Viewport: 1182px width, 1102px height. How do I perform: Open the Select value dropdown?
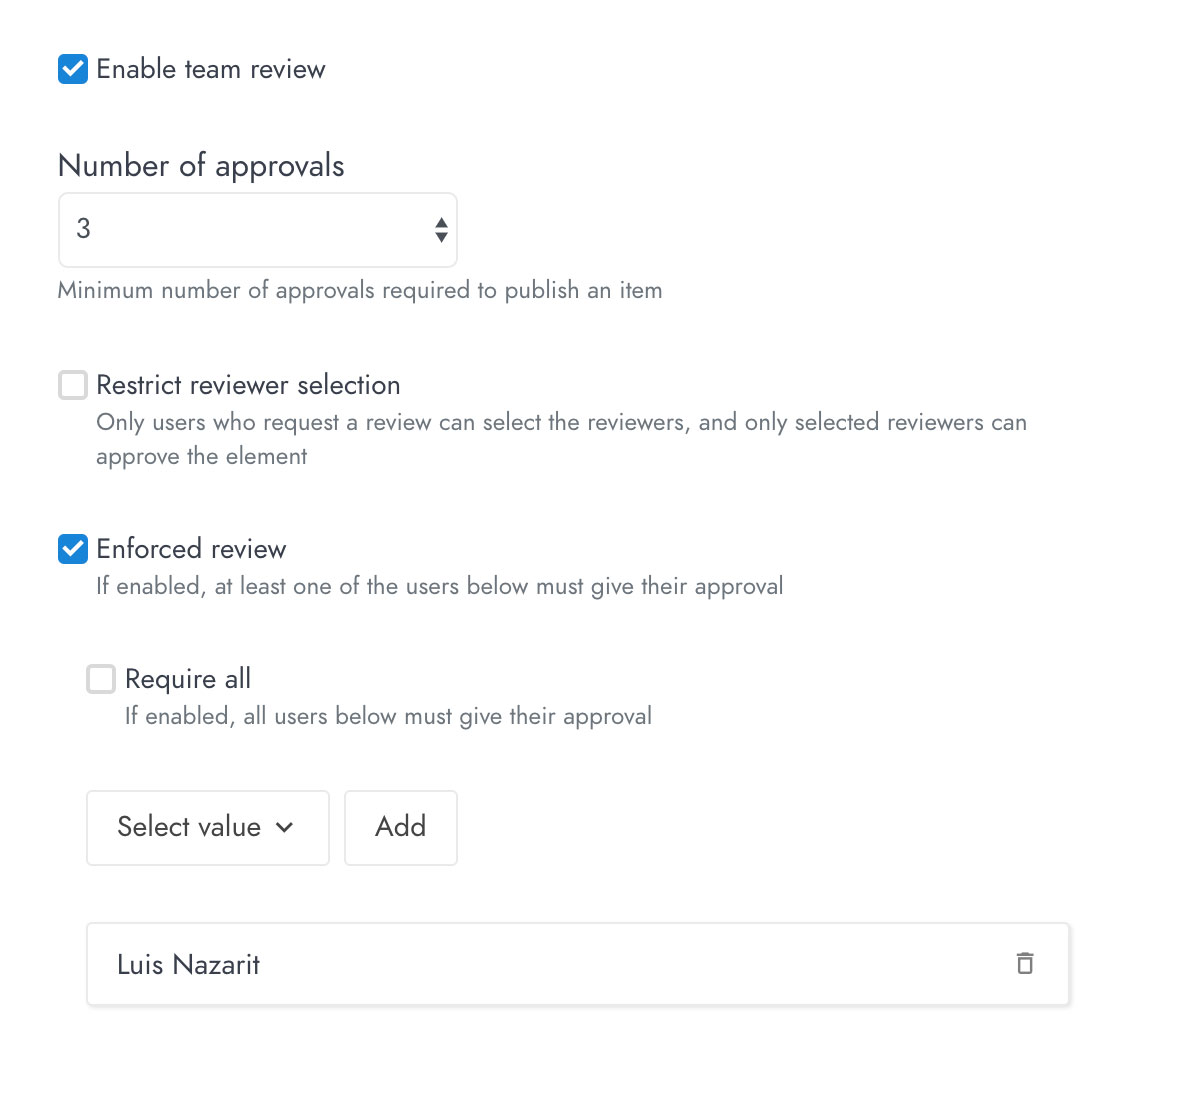(208, 828)
